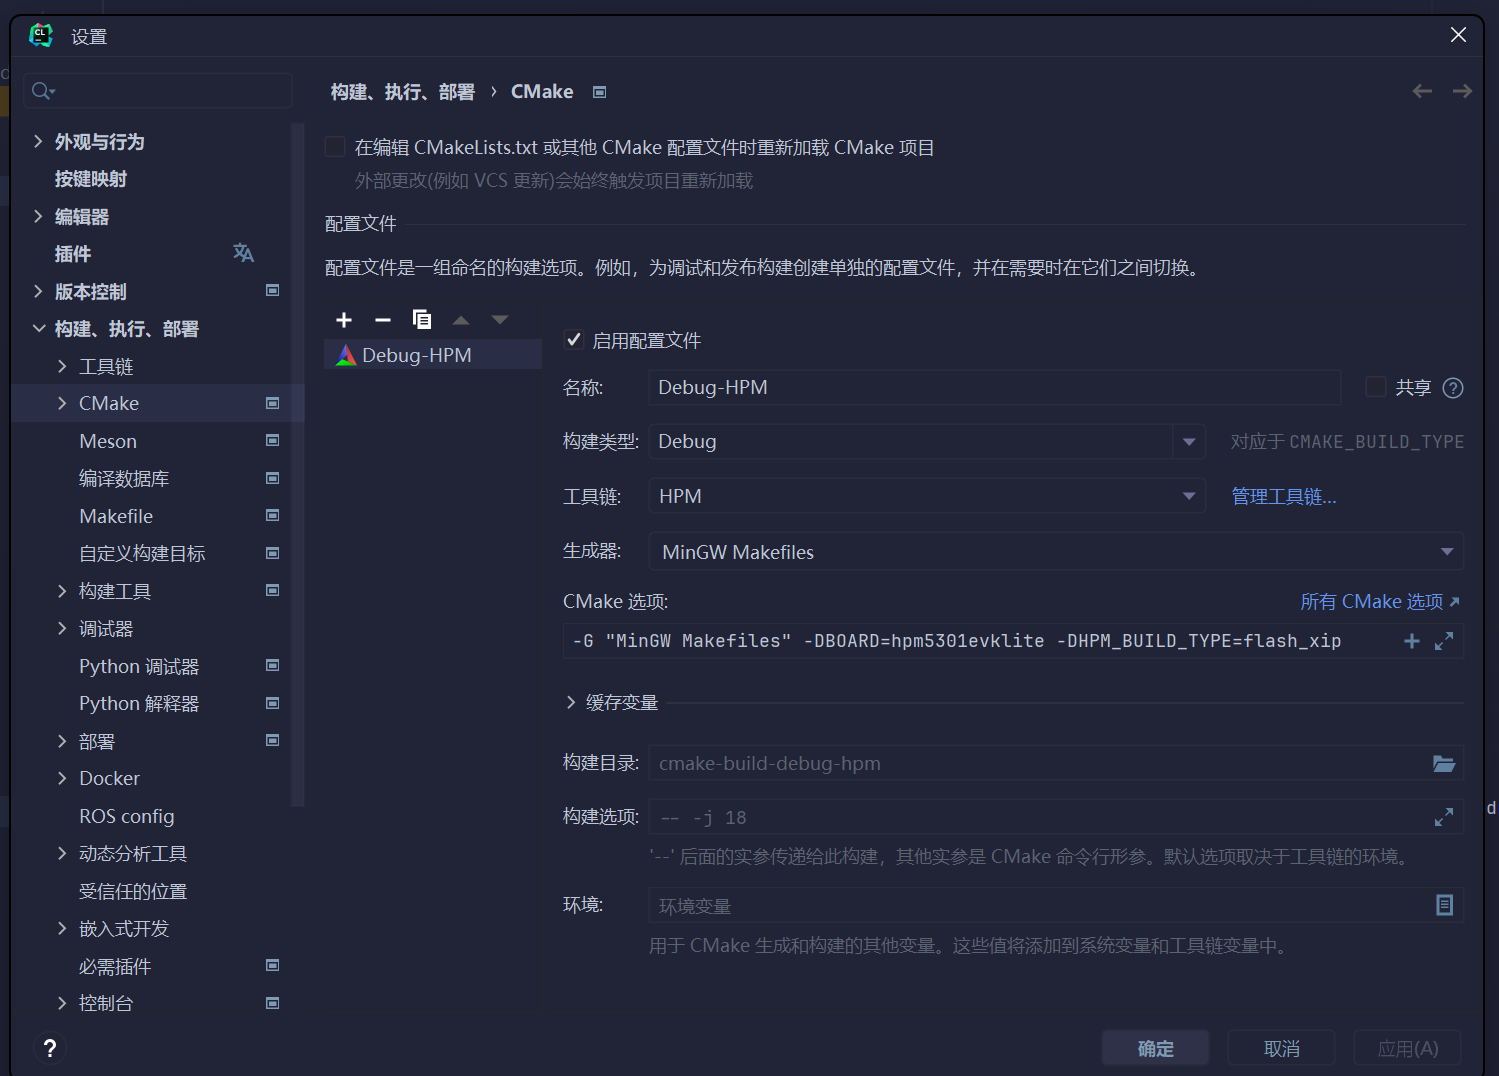1499x1076 pixels.
Task: Click the CLion logo in the title bar
Action: coord(41,36)
